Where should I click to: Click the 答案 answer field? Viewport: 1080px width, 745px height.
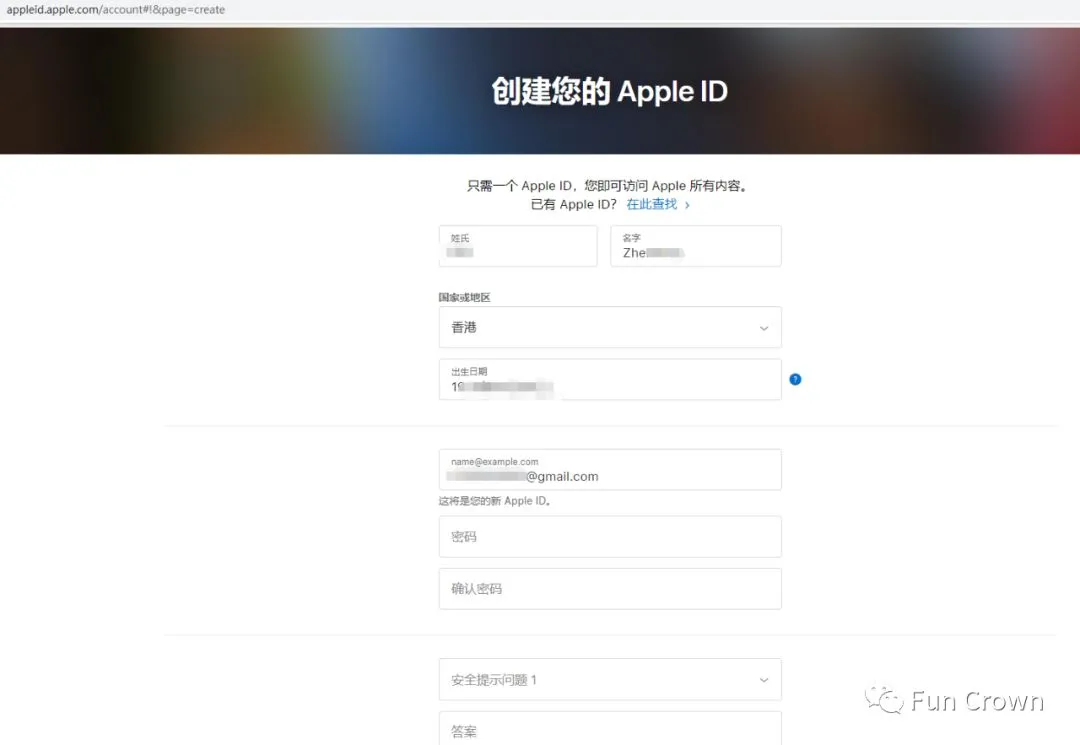[610, 728]
